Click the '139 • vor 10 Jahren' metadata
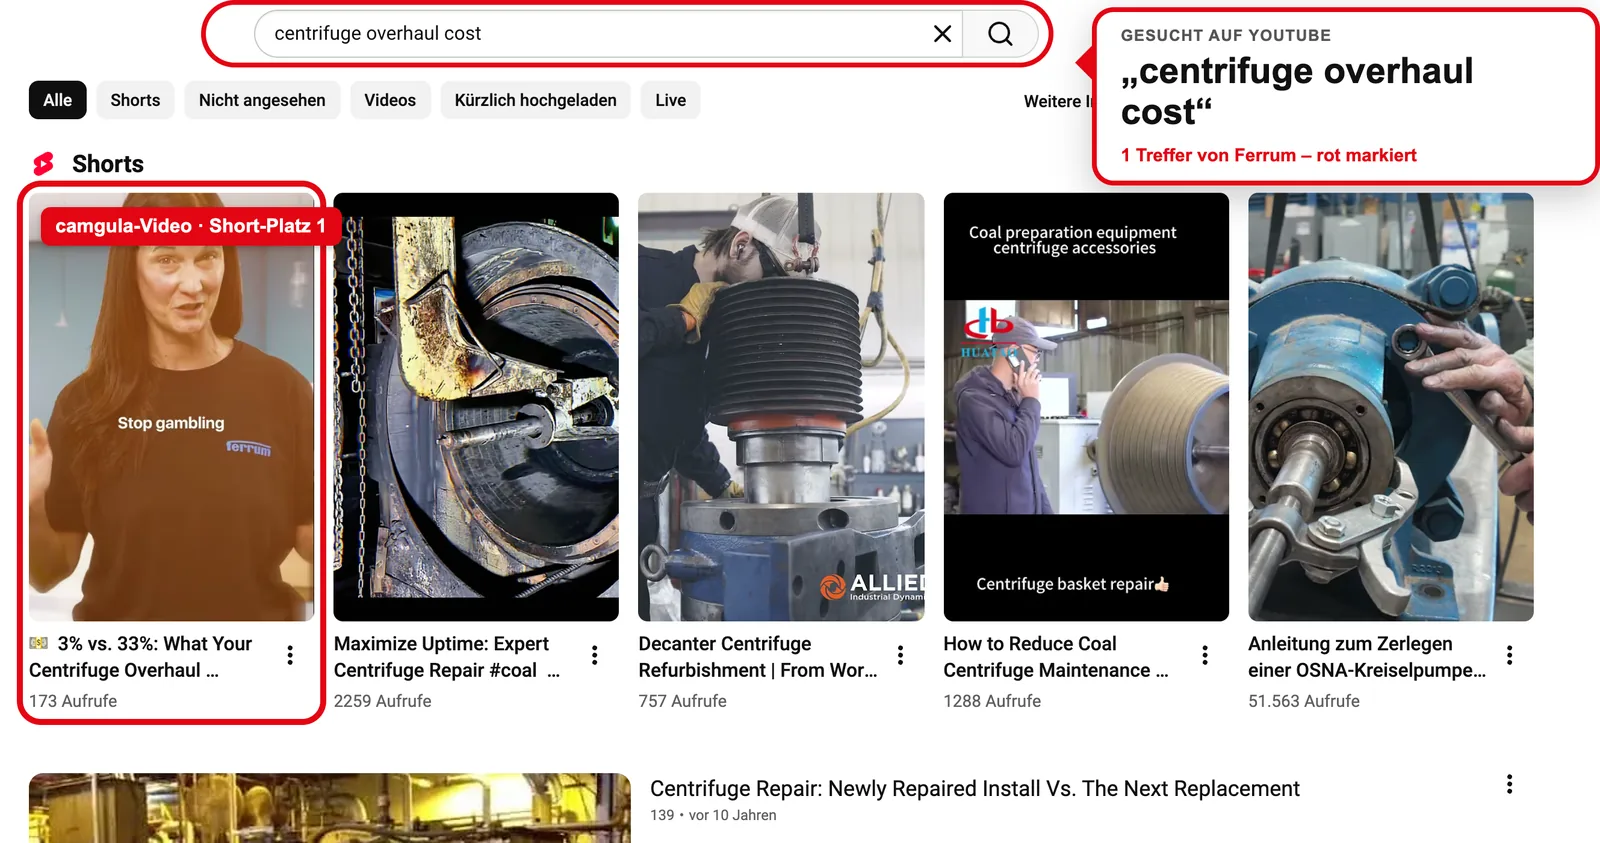This screenshot has height=843, width=1600. (x=713, y=815)
